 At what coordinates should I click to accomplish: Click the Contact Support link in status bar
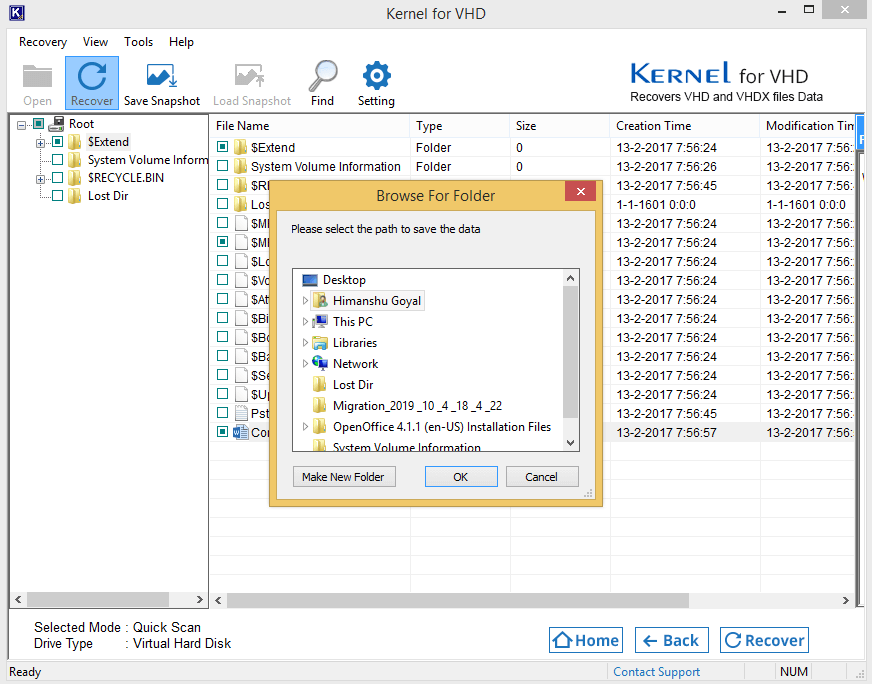[656, 672]
